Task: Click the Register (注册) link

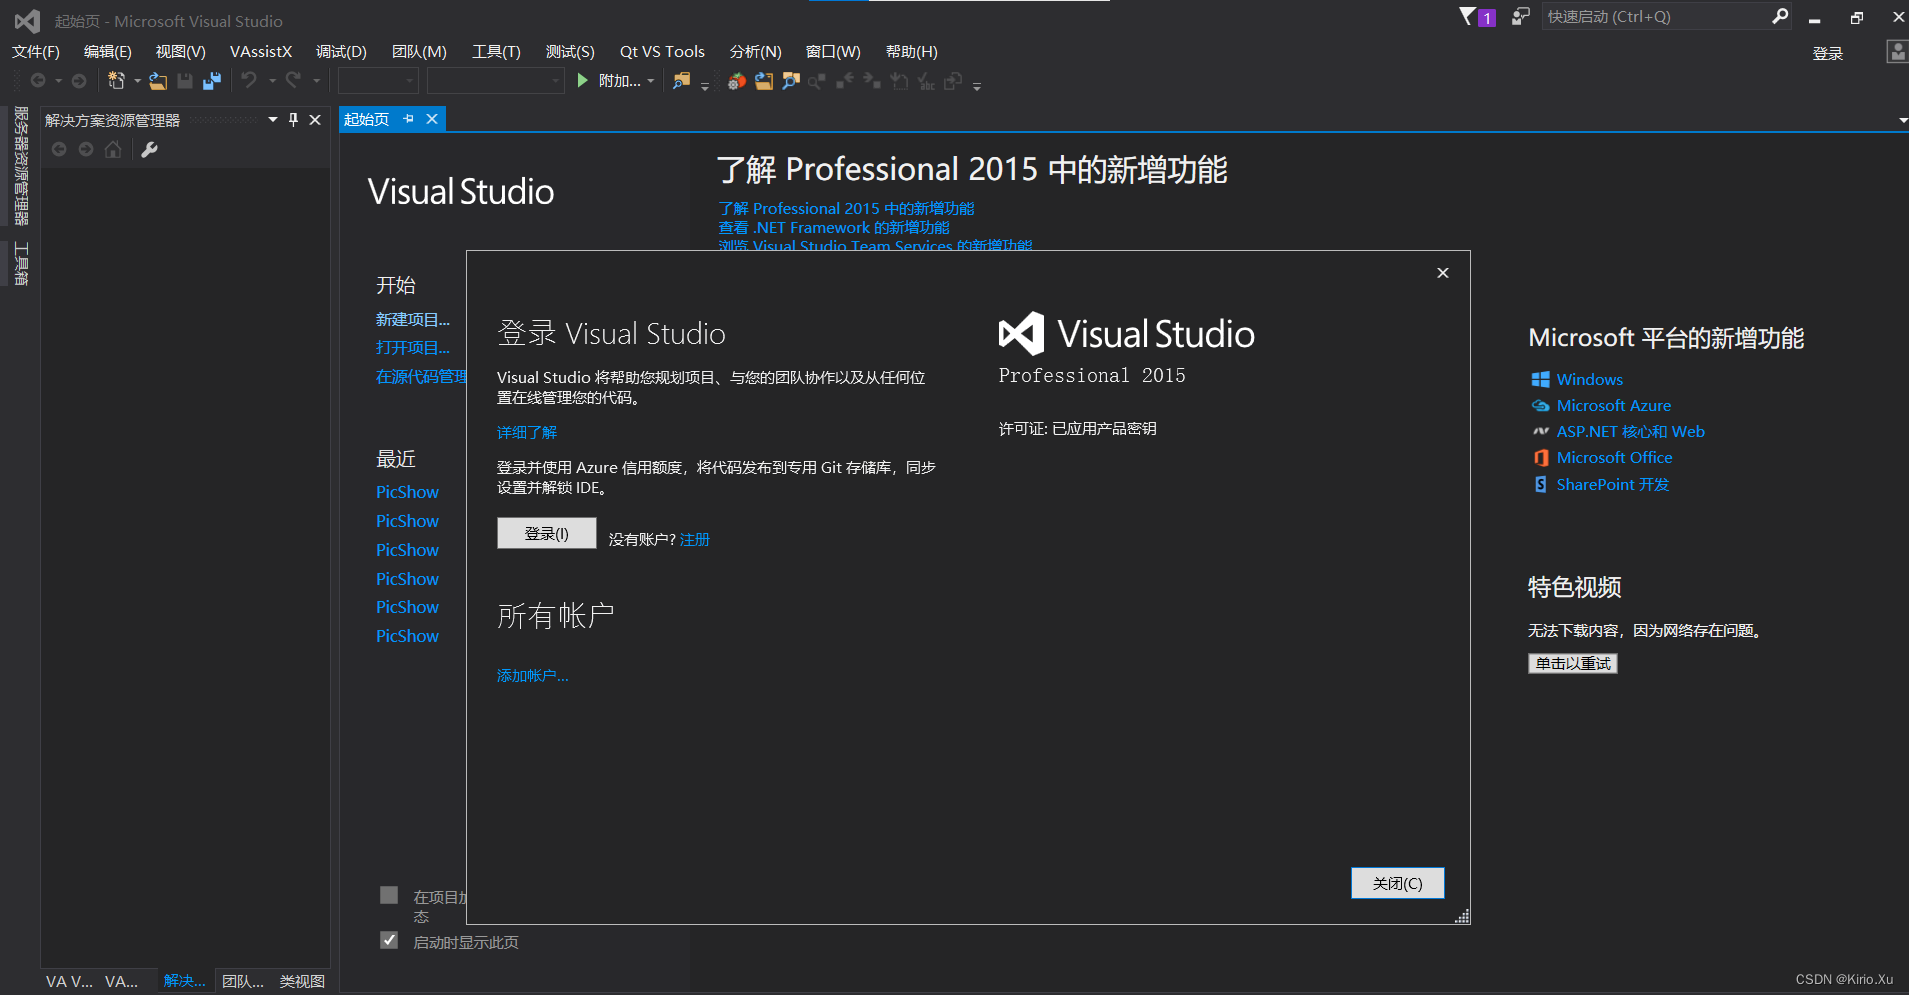Action: (695, 539)
